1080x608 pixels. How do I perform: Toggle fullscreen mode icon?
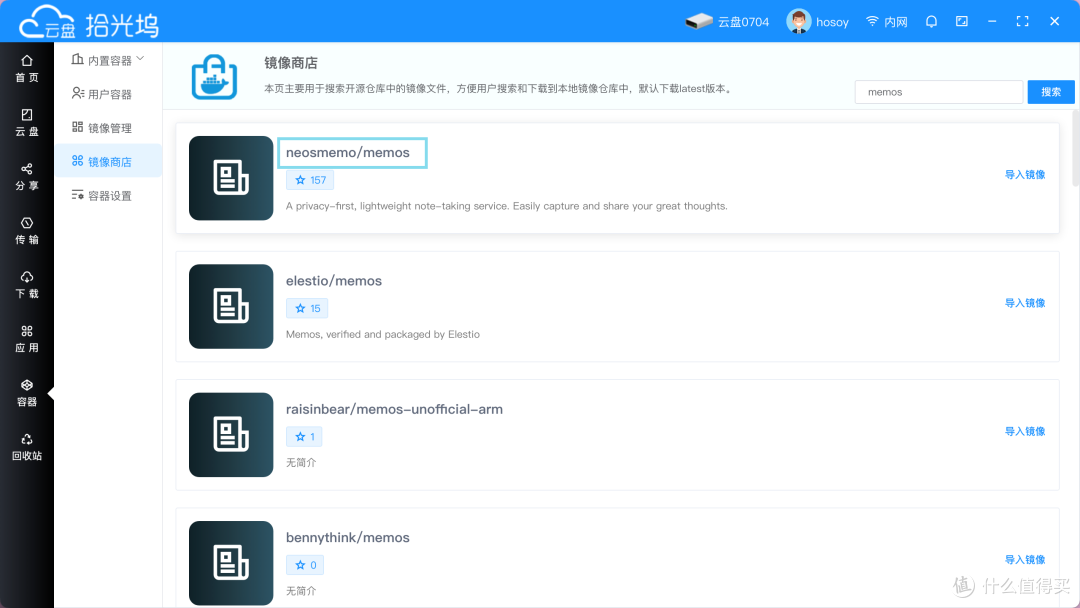(x=1023, y=21)
